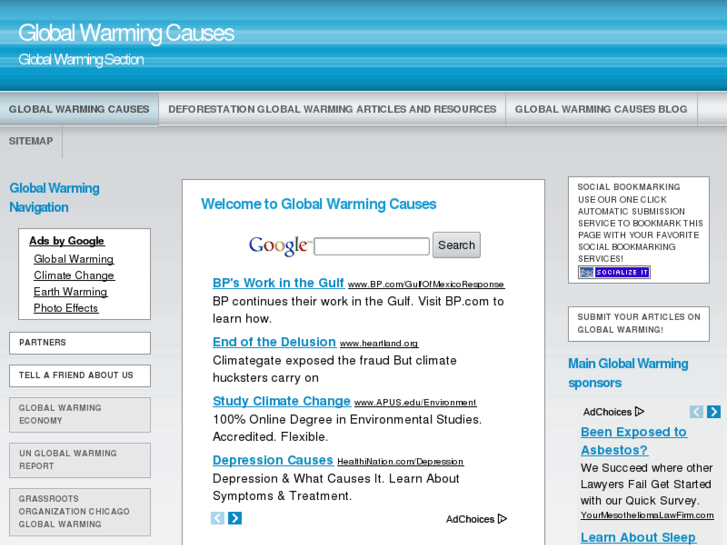Click Global Warming Causes site title
Screen dimensions: 727x545
(126, 33)
